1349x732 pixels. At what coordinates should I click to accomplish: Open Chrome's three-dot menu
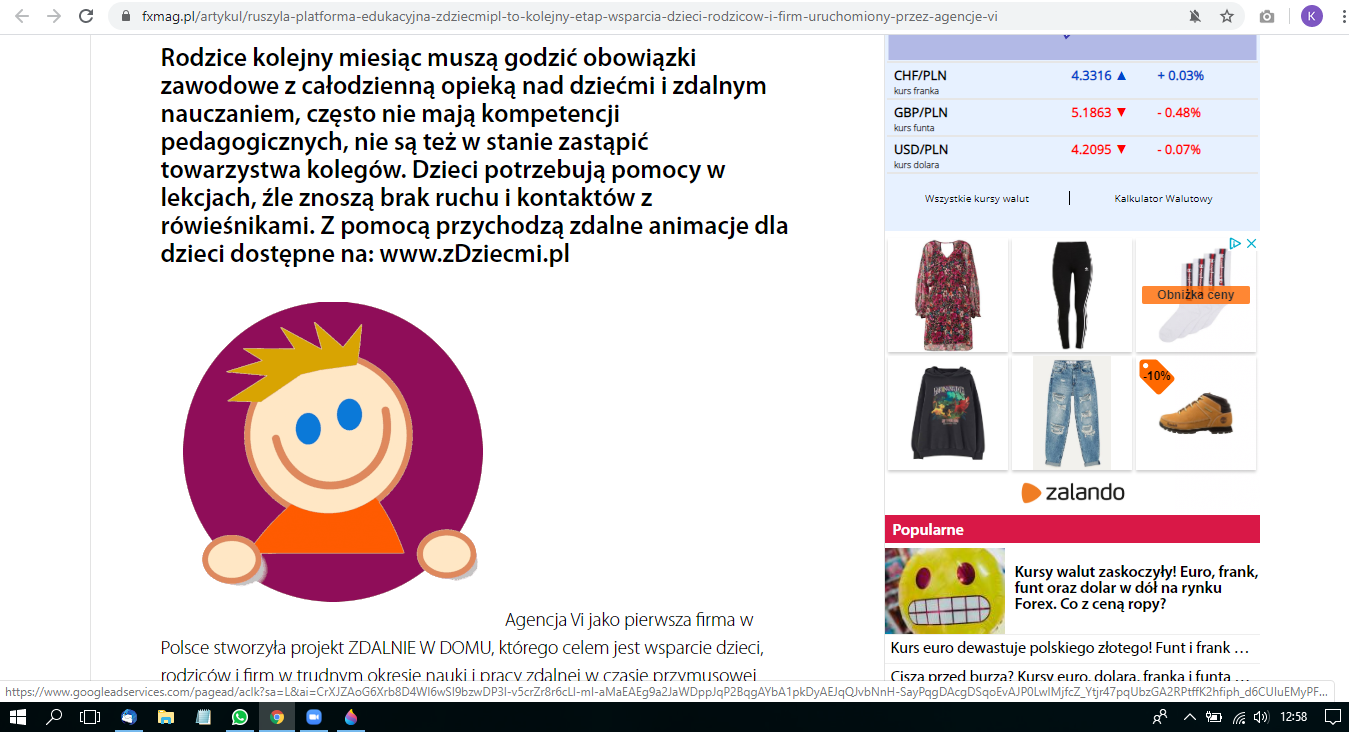pyautogui.click(x=1337, y=17)
